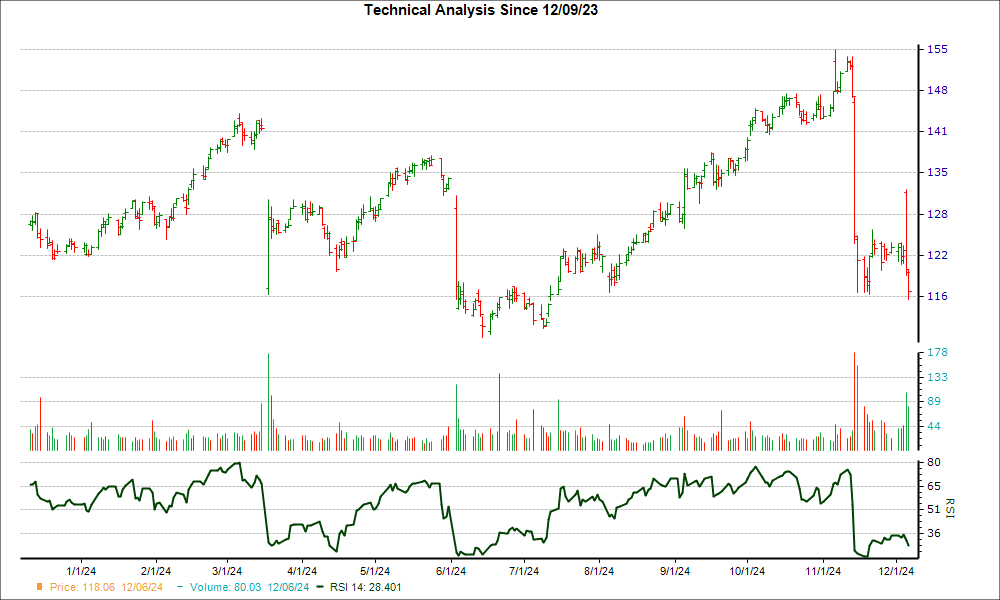Click the 3/1/24 date label
Screen dimensions: 1000x600
pyautogui.click(x=227, y=571)
